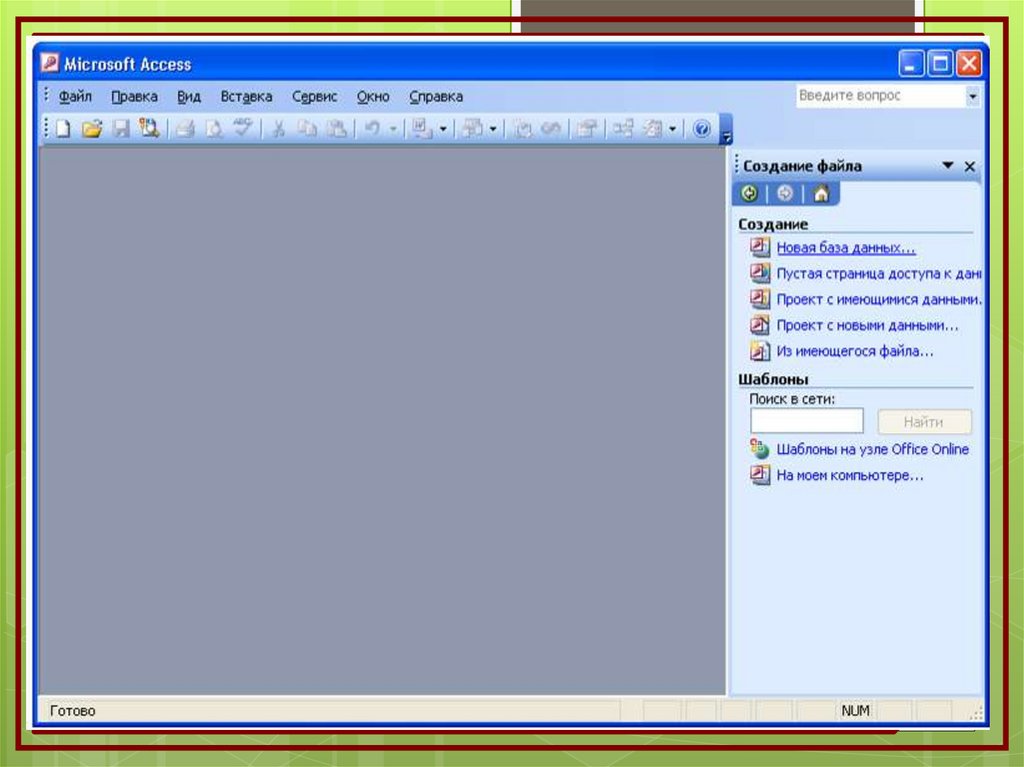The width and height of the screenshot is (1024, 767).
Task: Click the Поиск в сети input field
Action: coord(807,421)
